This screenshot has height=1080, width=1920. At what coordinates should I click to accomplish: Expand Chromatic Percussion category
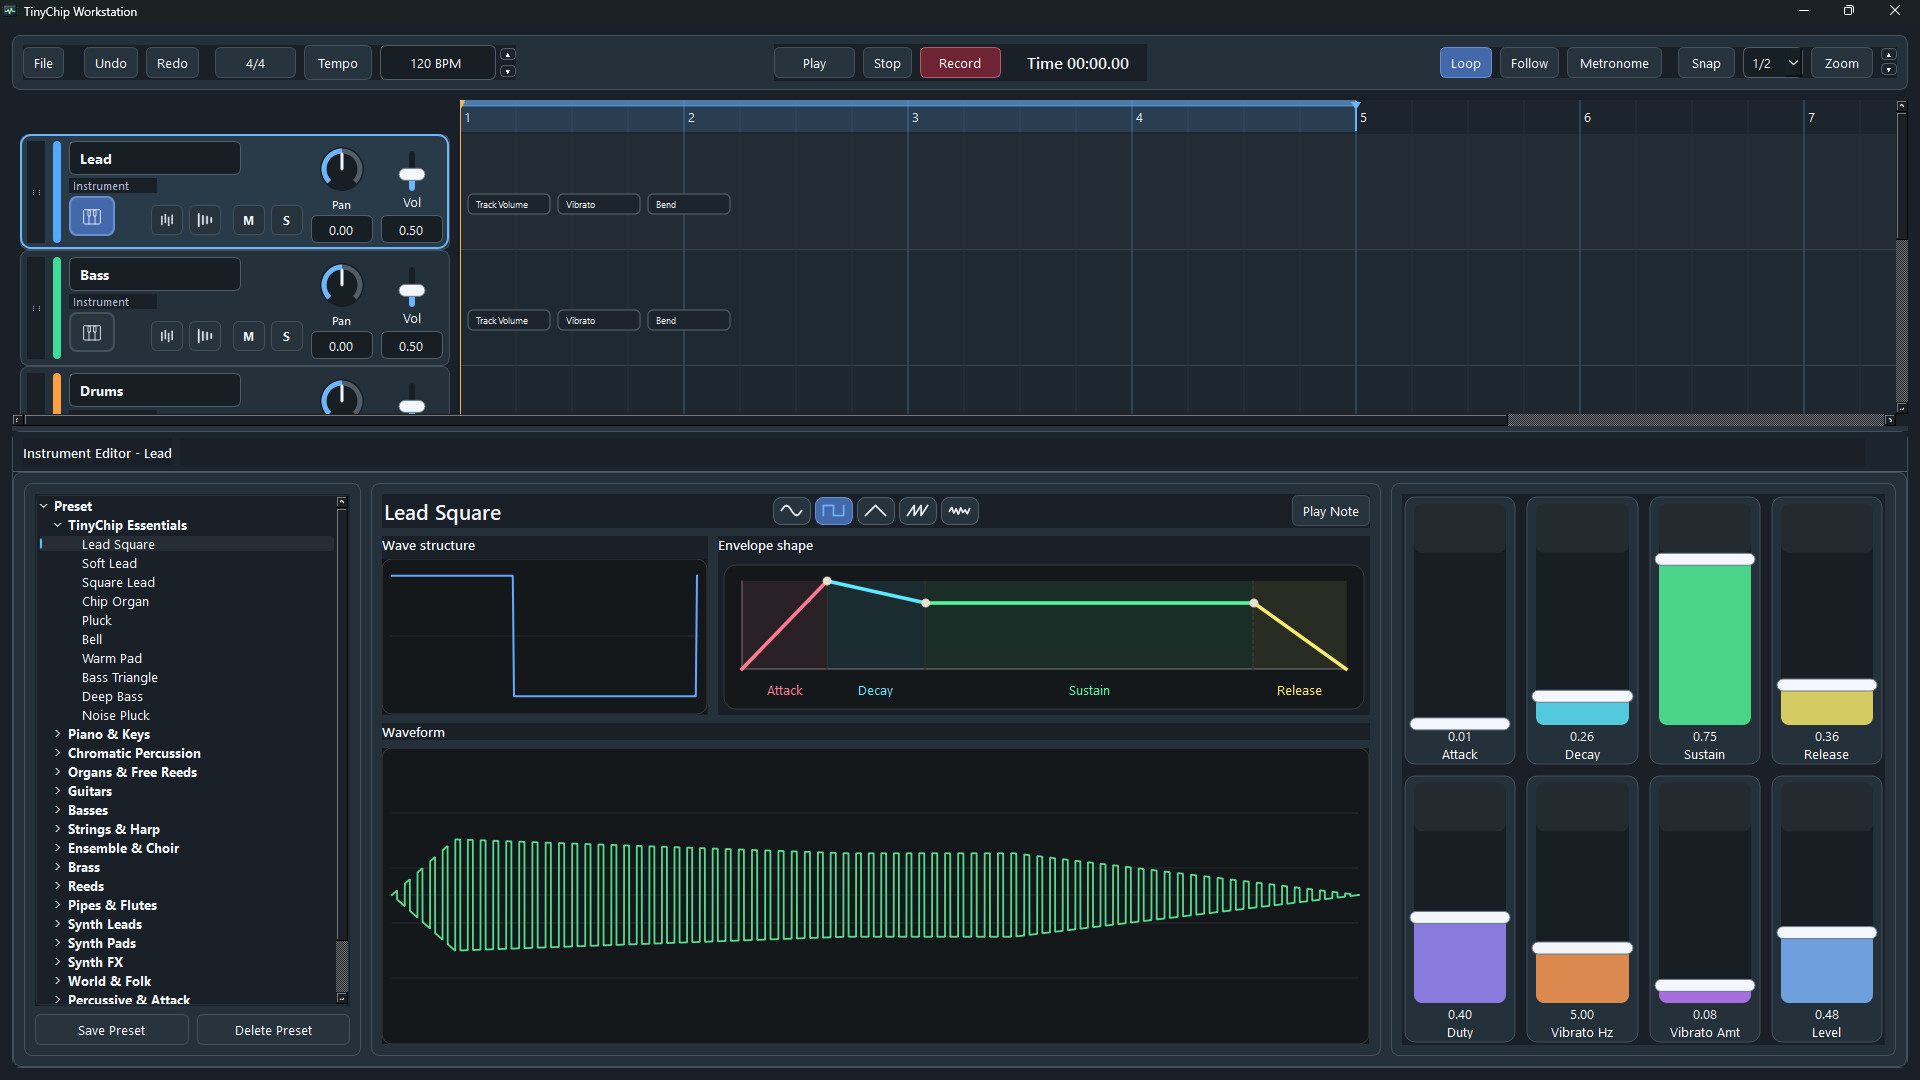tap(58, 753)
